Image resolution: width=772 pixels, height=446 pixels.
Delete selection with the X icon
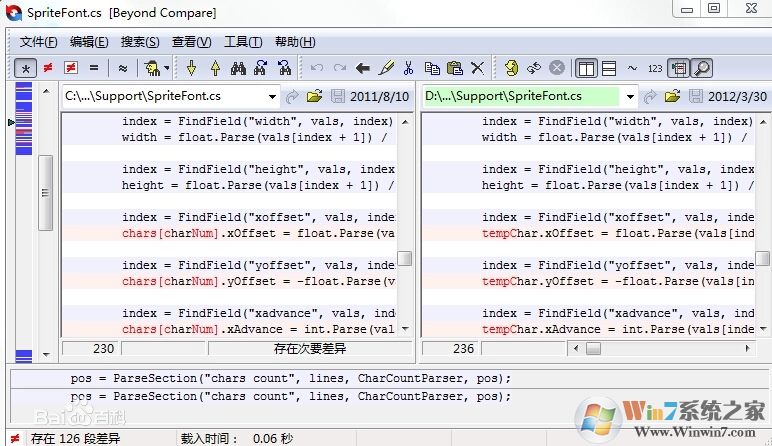tap(478, 68)
